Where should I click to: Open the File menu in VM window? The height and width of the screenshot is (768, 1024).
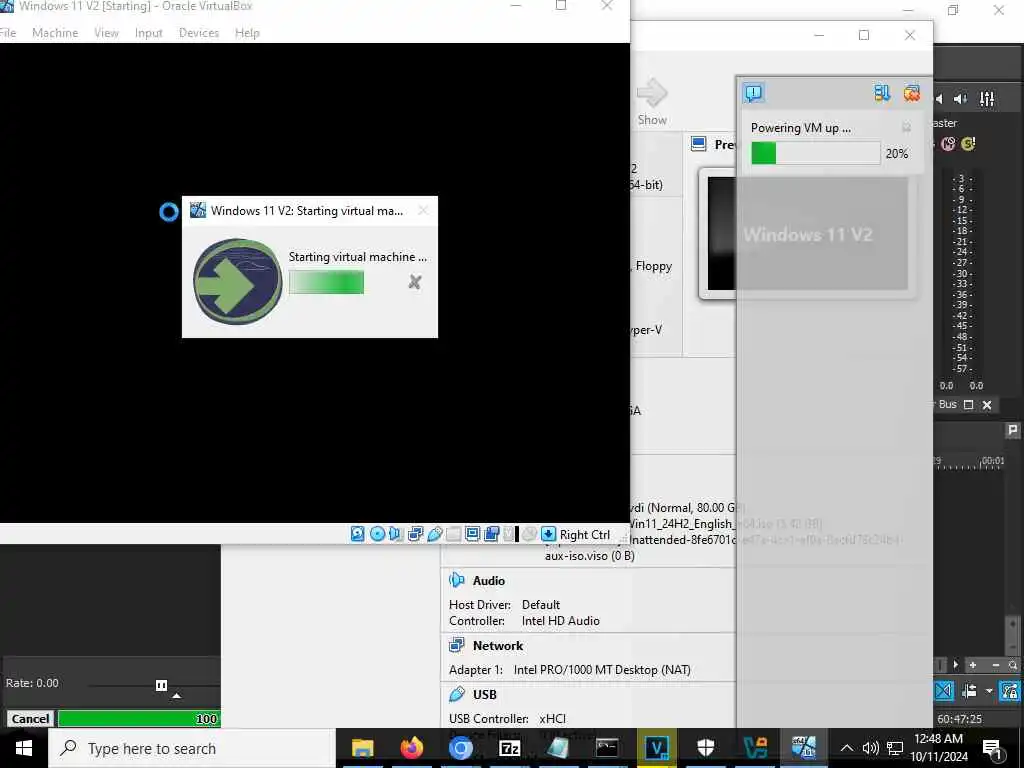8,33
